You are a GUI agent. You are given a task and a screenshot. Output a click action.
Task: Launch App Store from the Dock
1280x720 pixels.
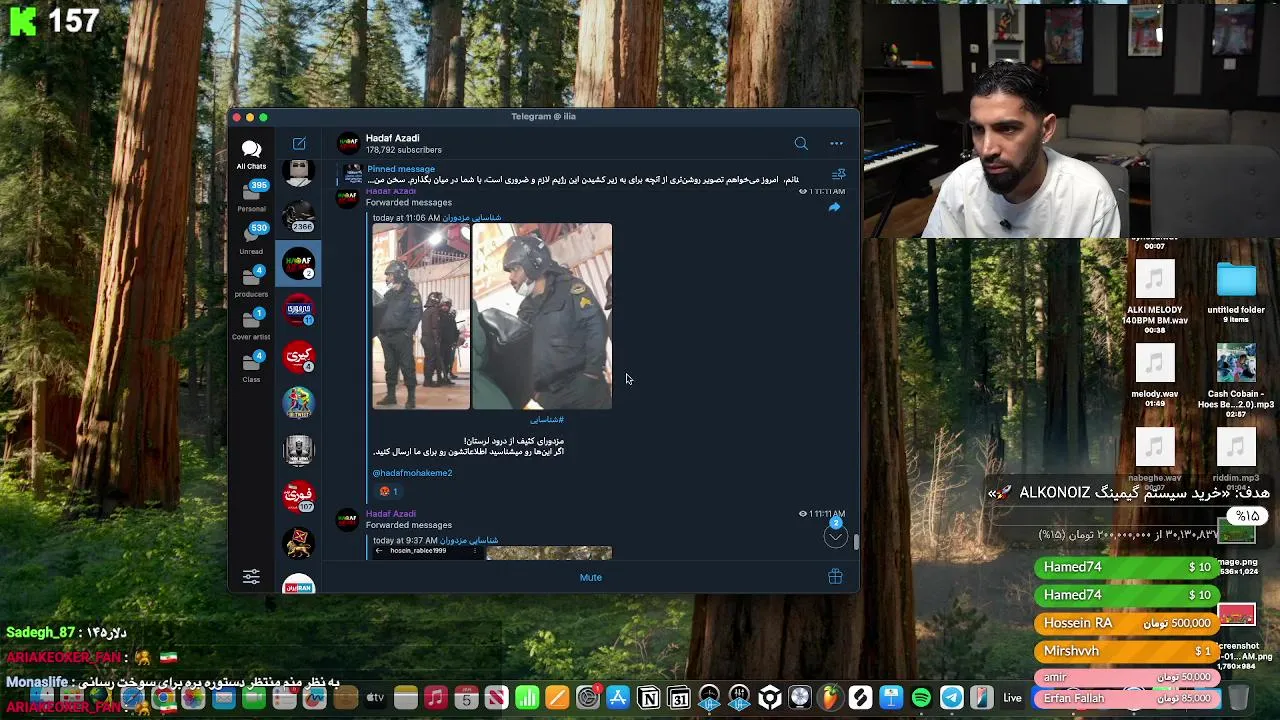(618, 697)
